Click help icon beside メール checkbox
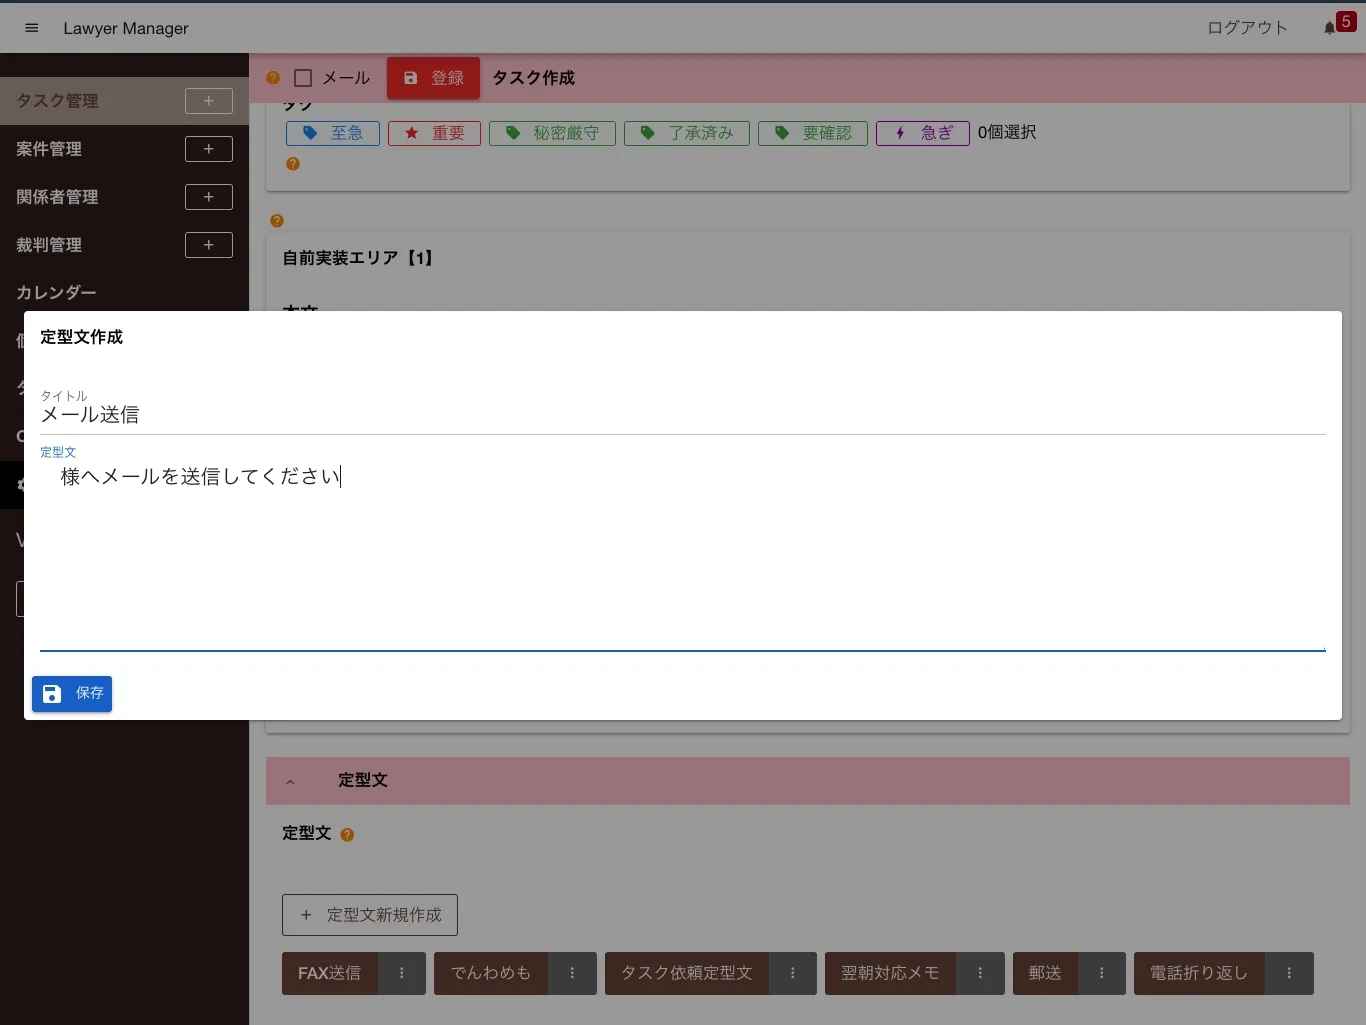The height and width of the screenshot is (1025, 1366). [x=273, y=78]
